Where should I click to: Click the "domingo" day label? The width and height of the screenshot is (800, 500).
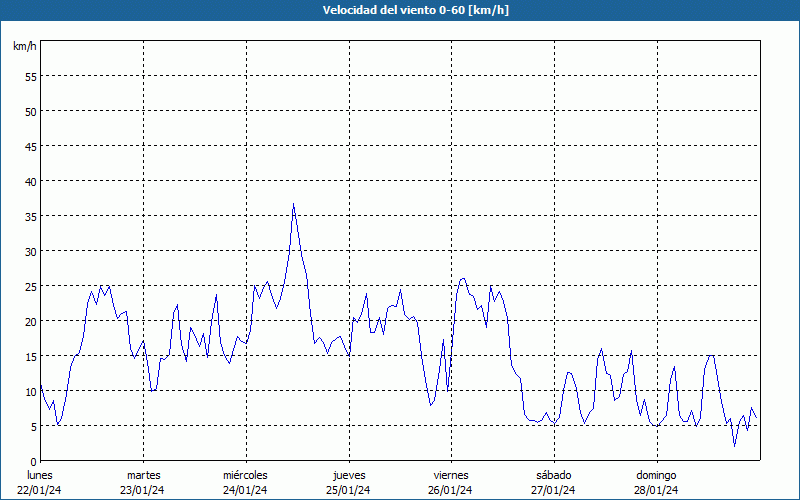click(656, 475)
